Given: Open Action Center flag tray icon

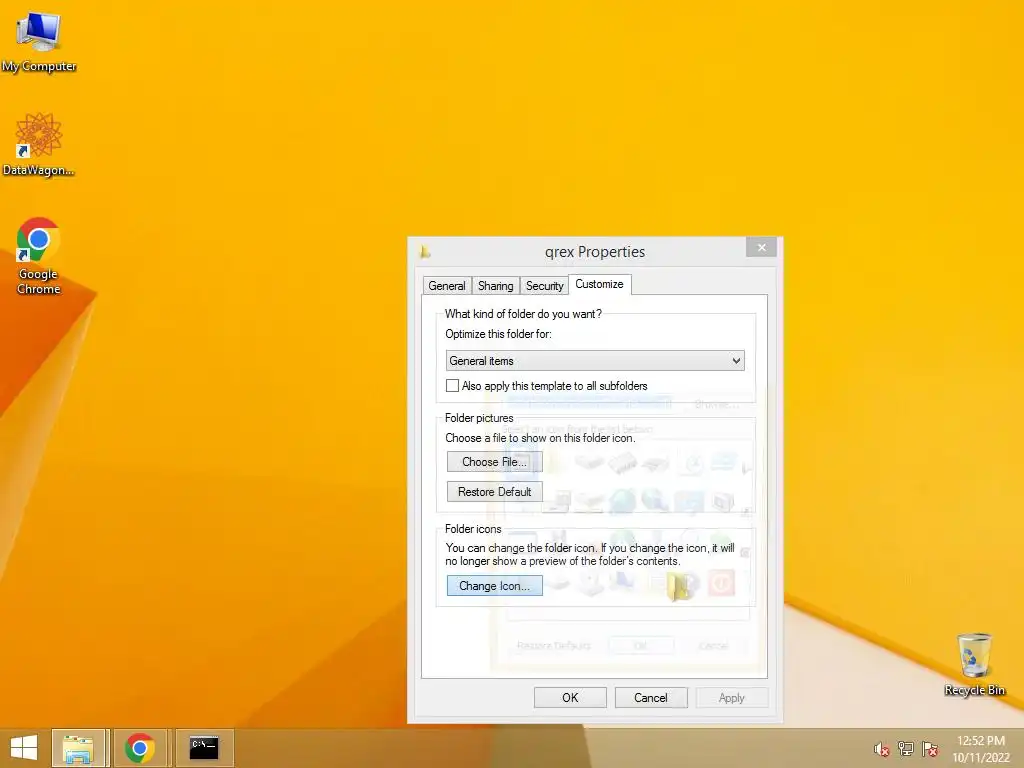Looking at the screenshot, I should (x=929, y=749).
